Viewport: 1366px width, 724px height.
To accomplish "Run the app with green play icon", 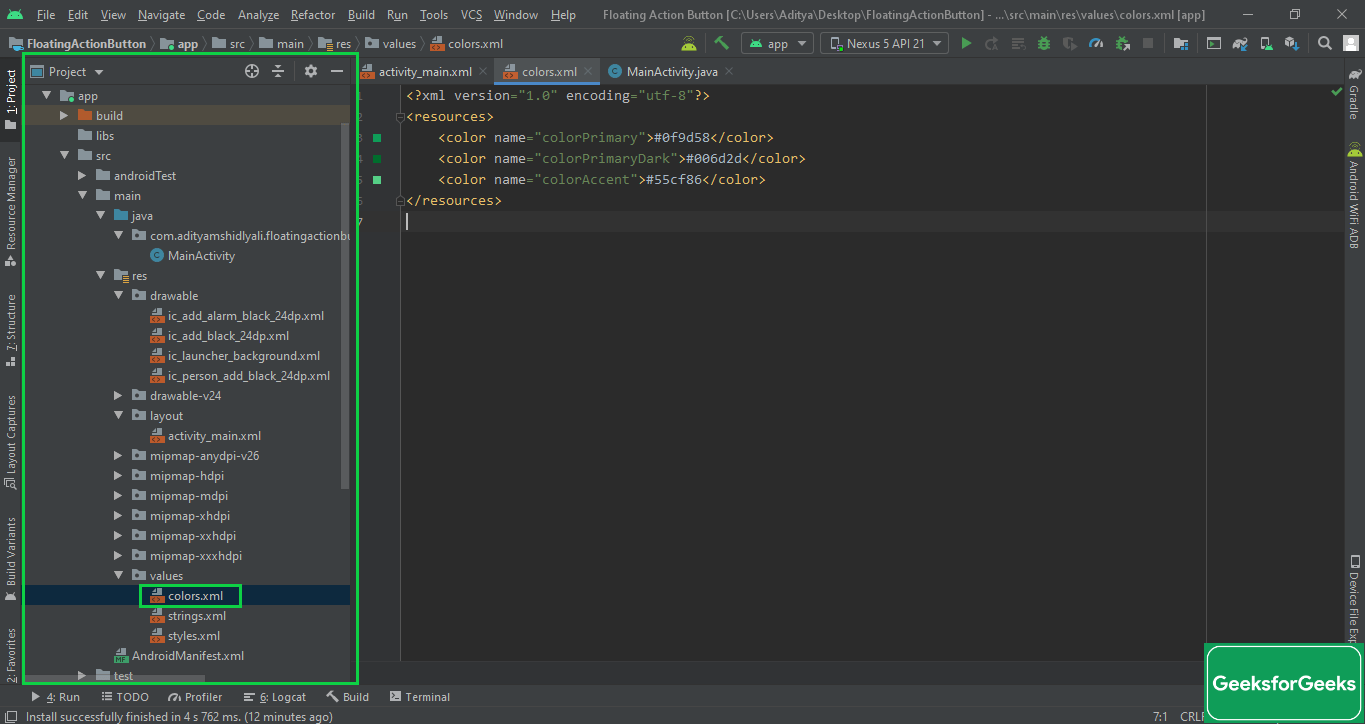I will pyautogui.click(x=966, y=43).
